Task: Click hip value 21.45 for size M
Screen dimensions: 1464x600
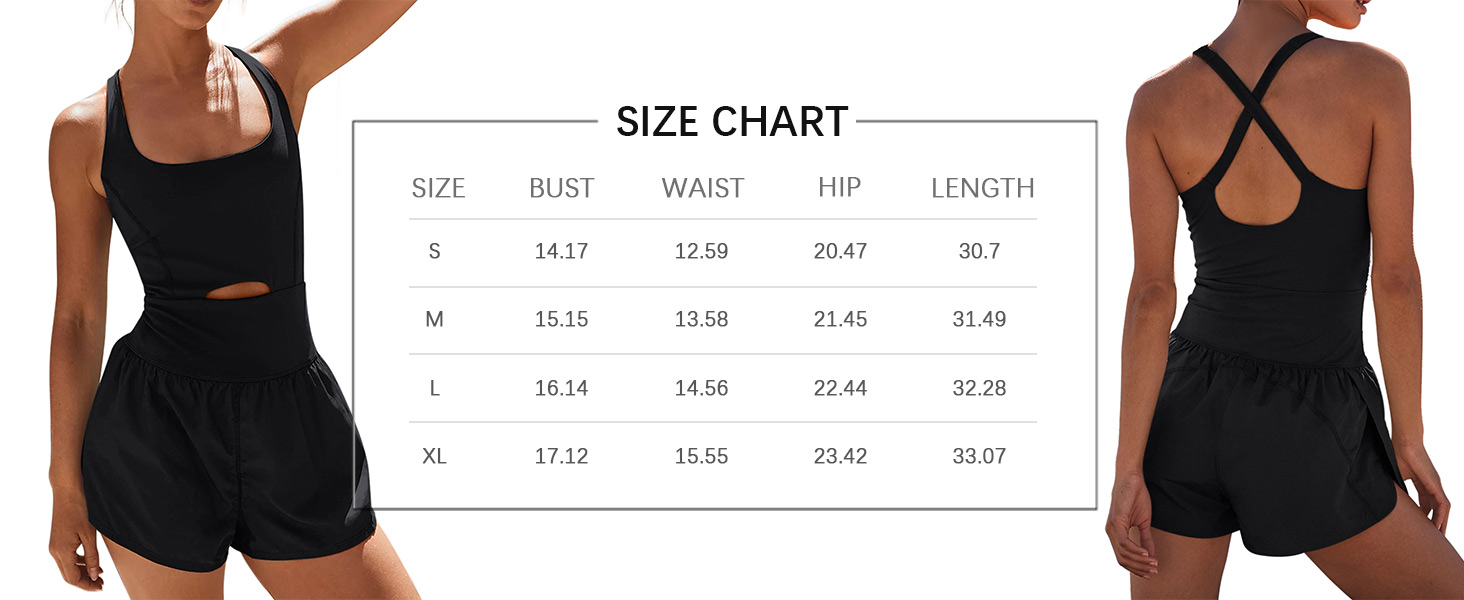Action: (x=840, y=320)
